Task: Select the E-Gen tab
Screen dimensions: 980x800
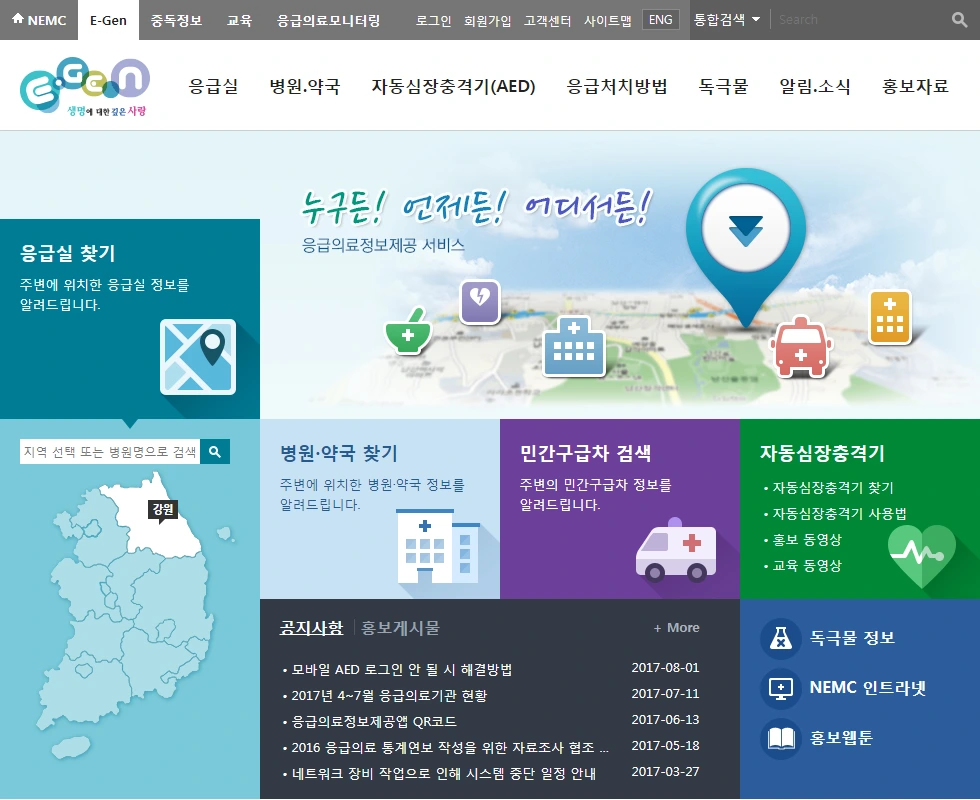Action: [108, 20]
